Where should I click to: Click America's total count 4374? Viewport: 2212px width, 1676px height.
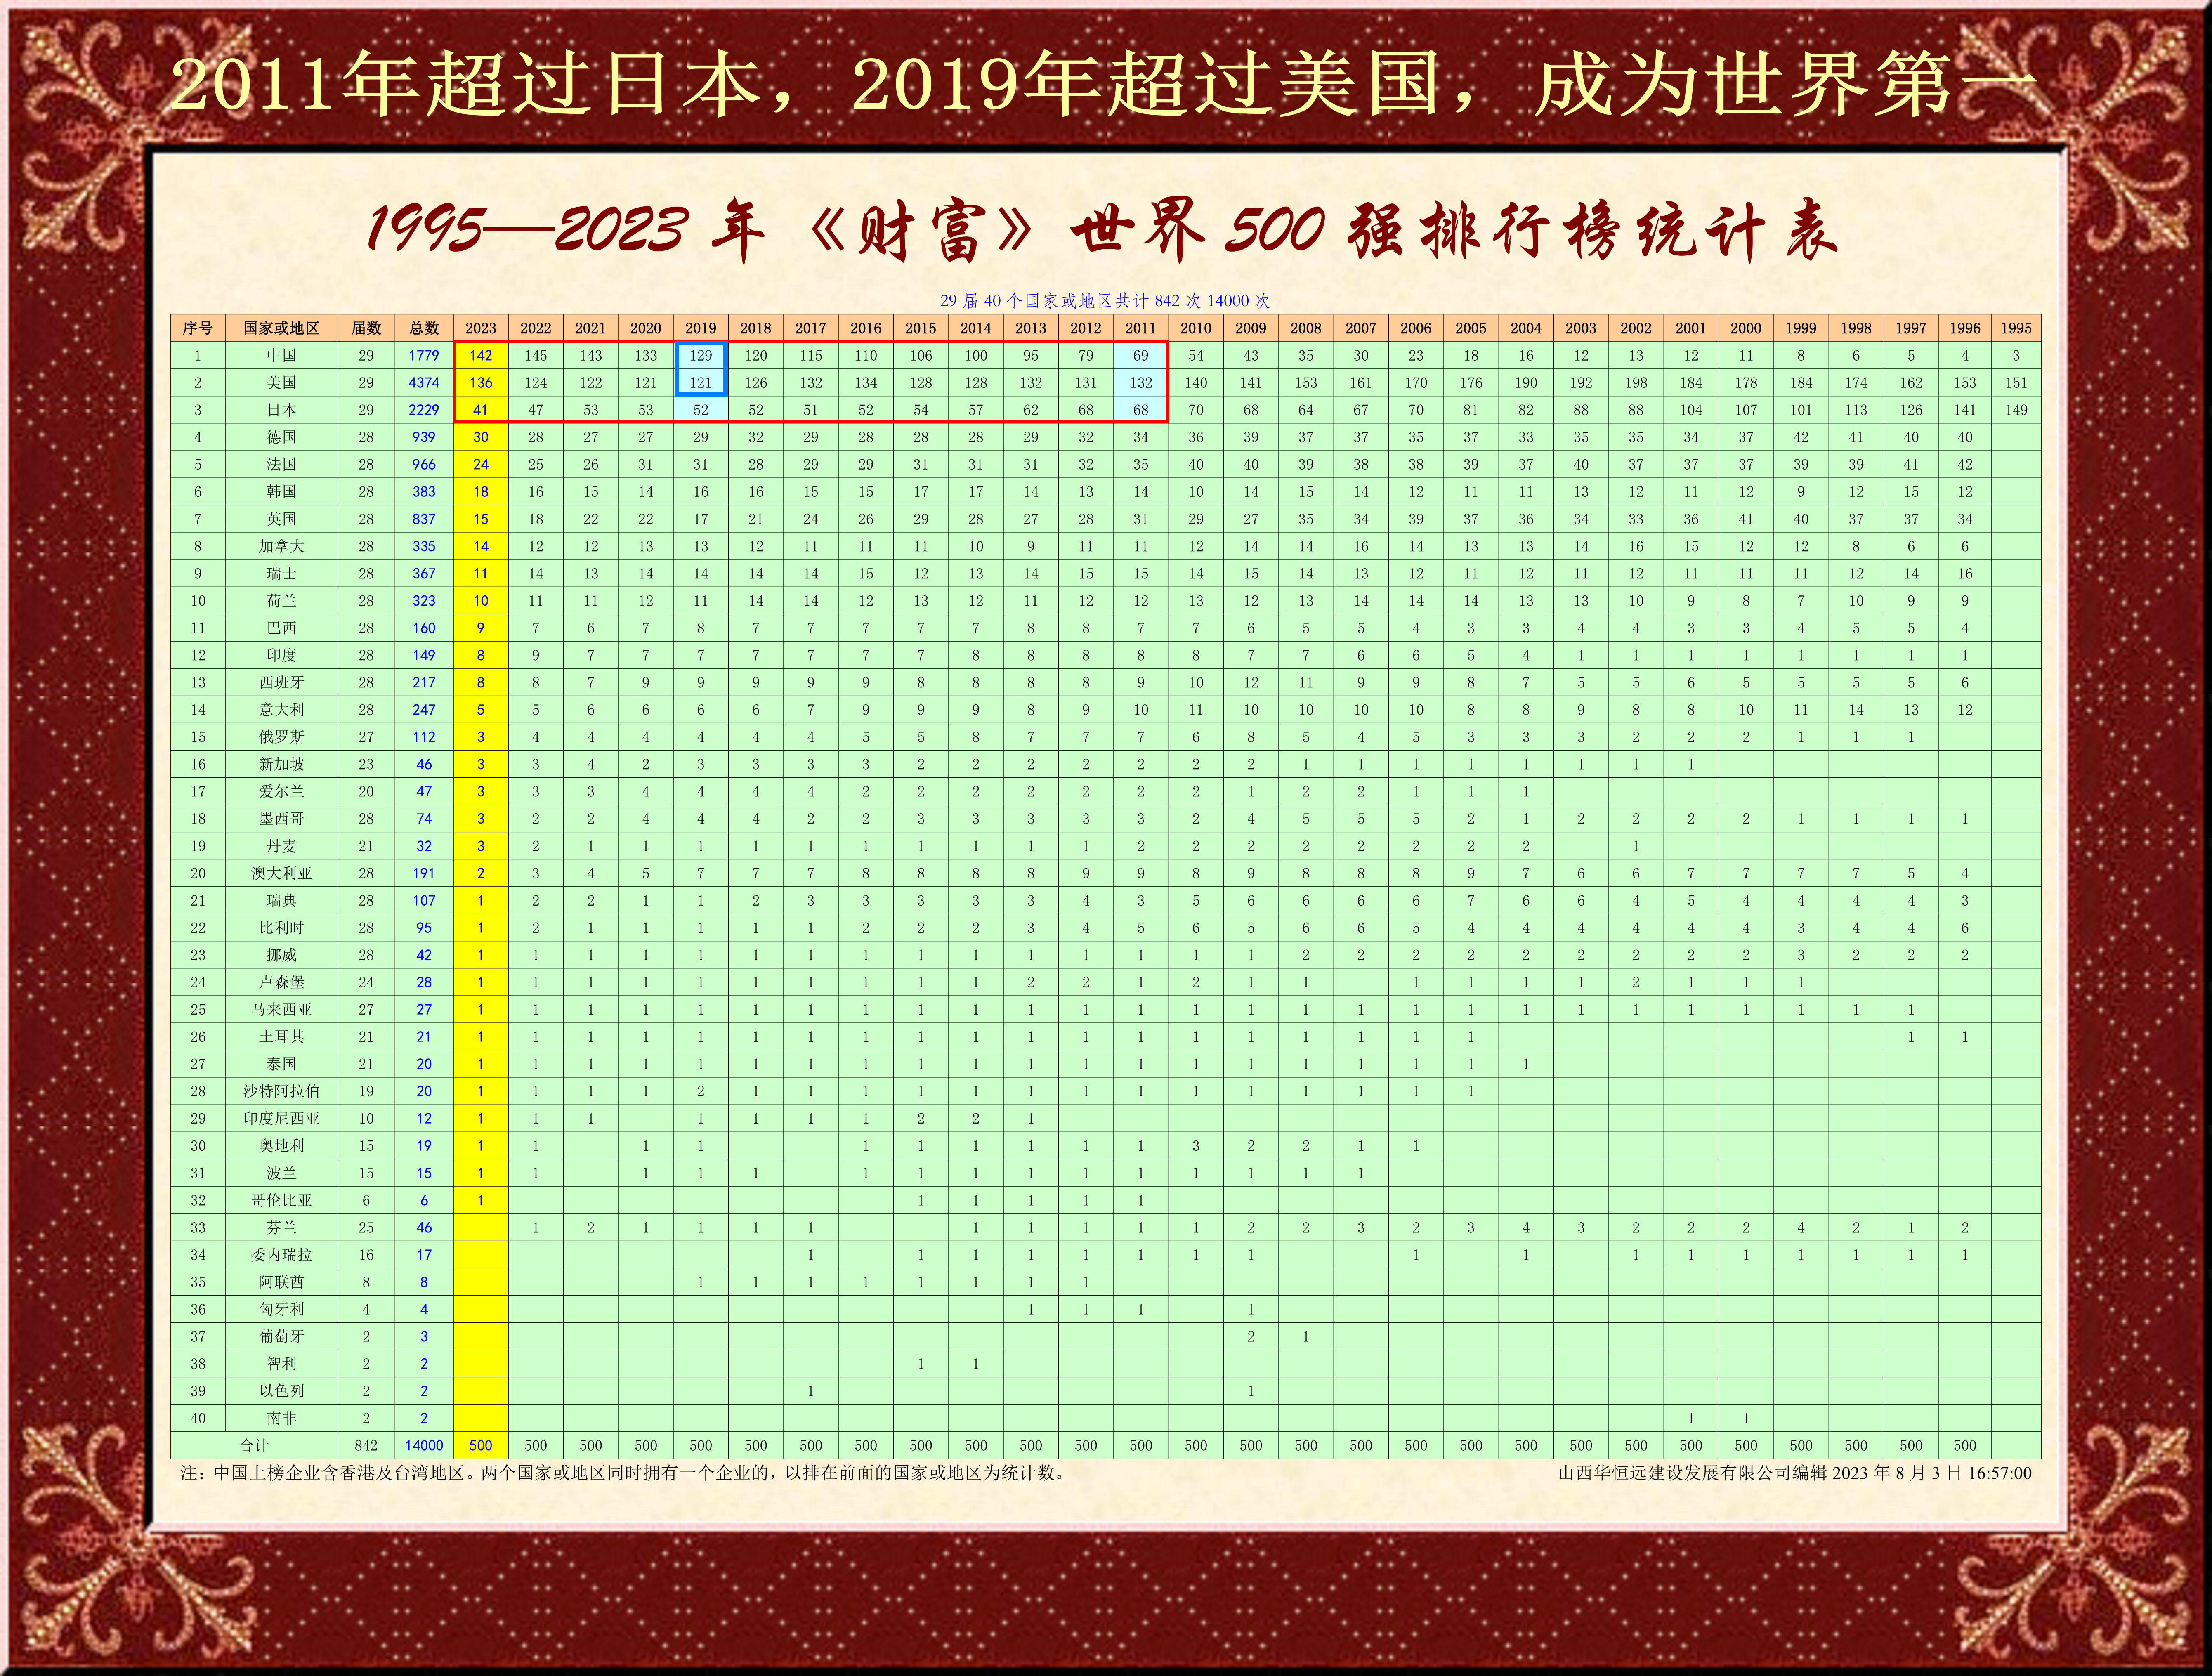(x=424, y=382)
